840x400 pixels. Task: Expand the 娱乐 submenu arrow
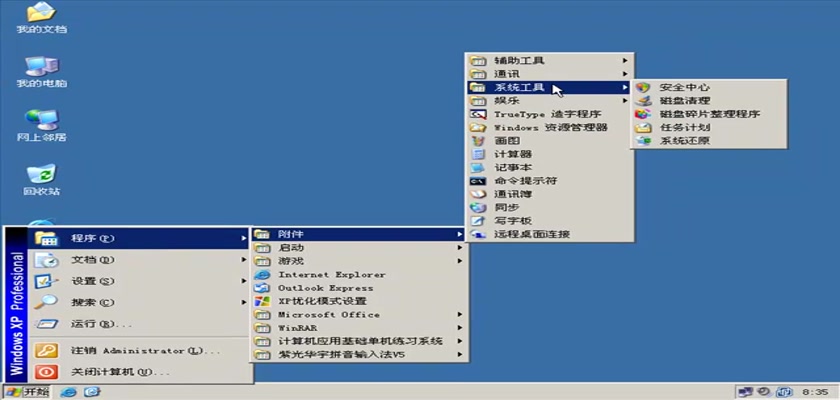[x=625, y=101]
